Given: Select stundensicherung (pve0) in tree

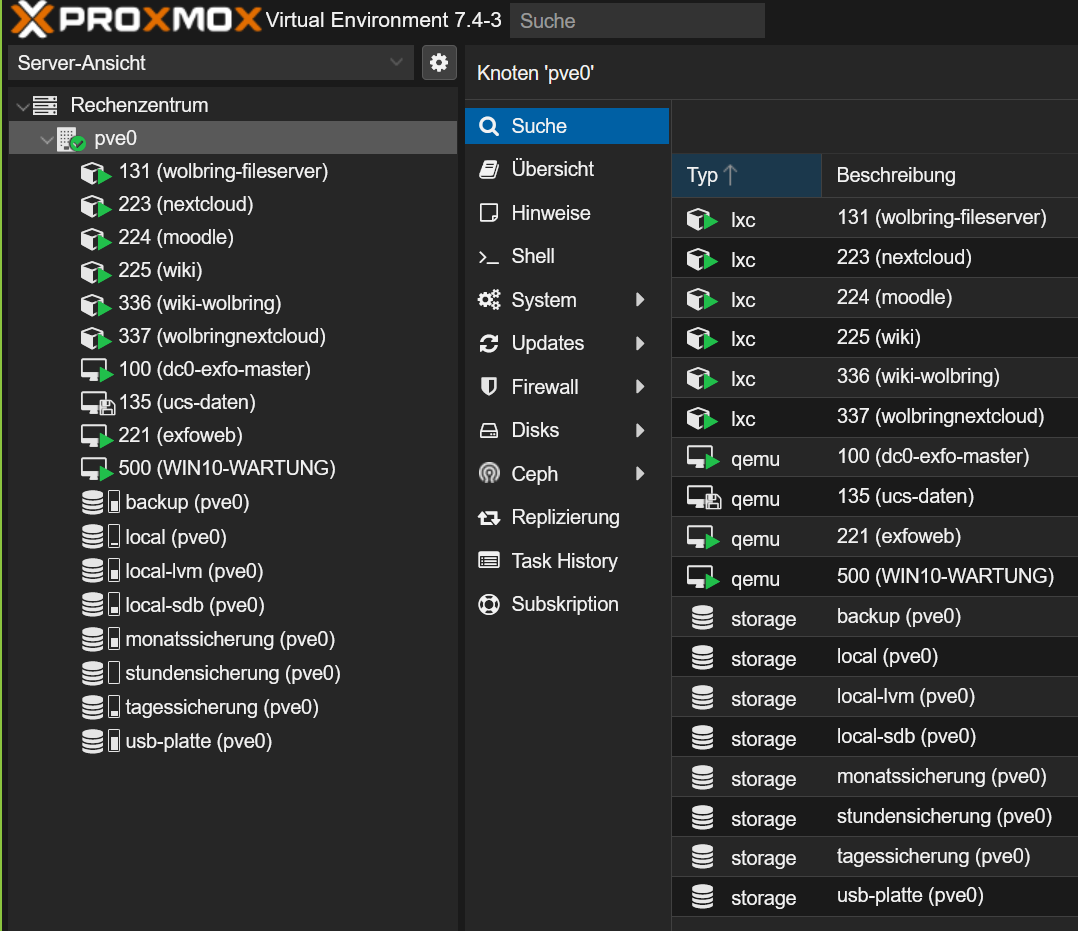Looking at the screenshot, I should pyautogui.click(x=233, y=673).
